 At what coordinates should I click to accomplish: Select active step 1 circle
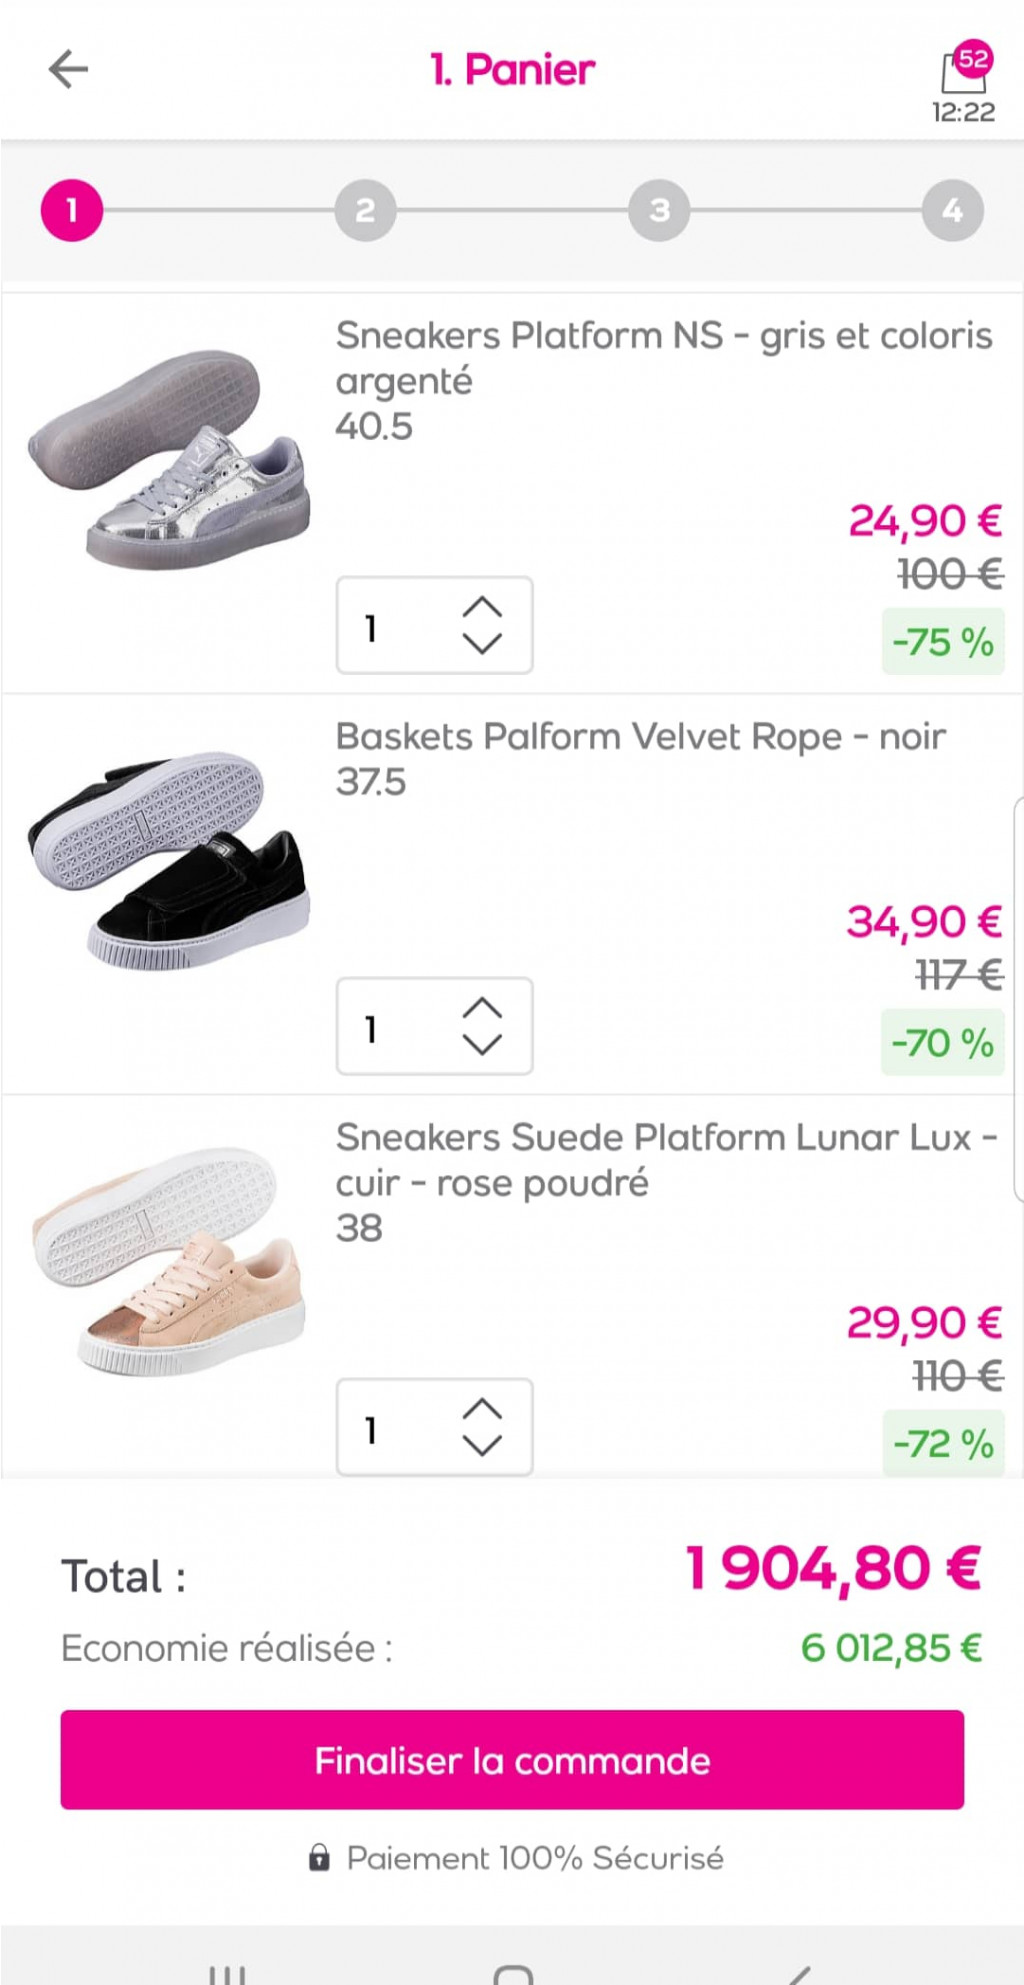[x=71, y=211]
